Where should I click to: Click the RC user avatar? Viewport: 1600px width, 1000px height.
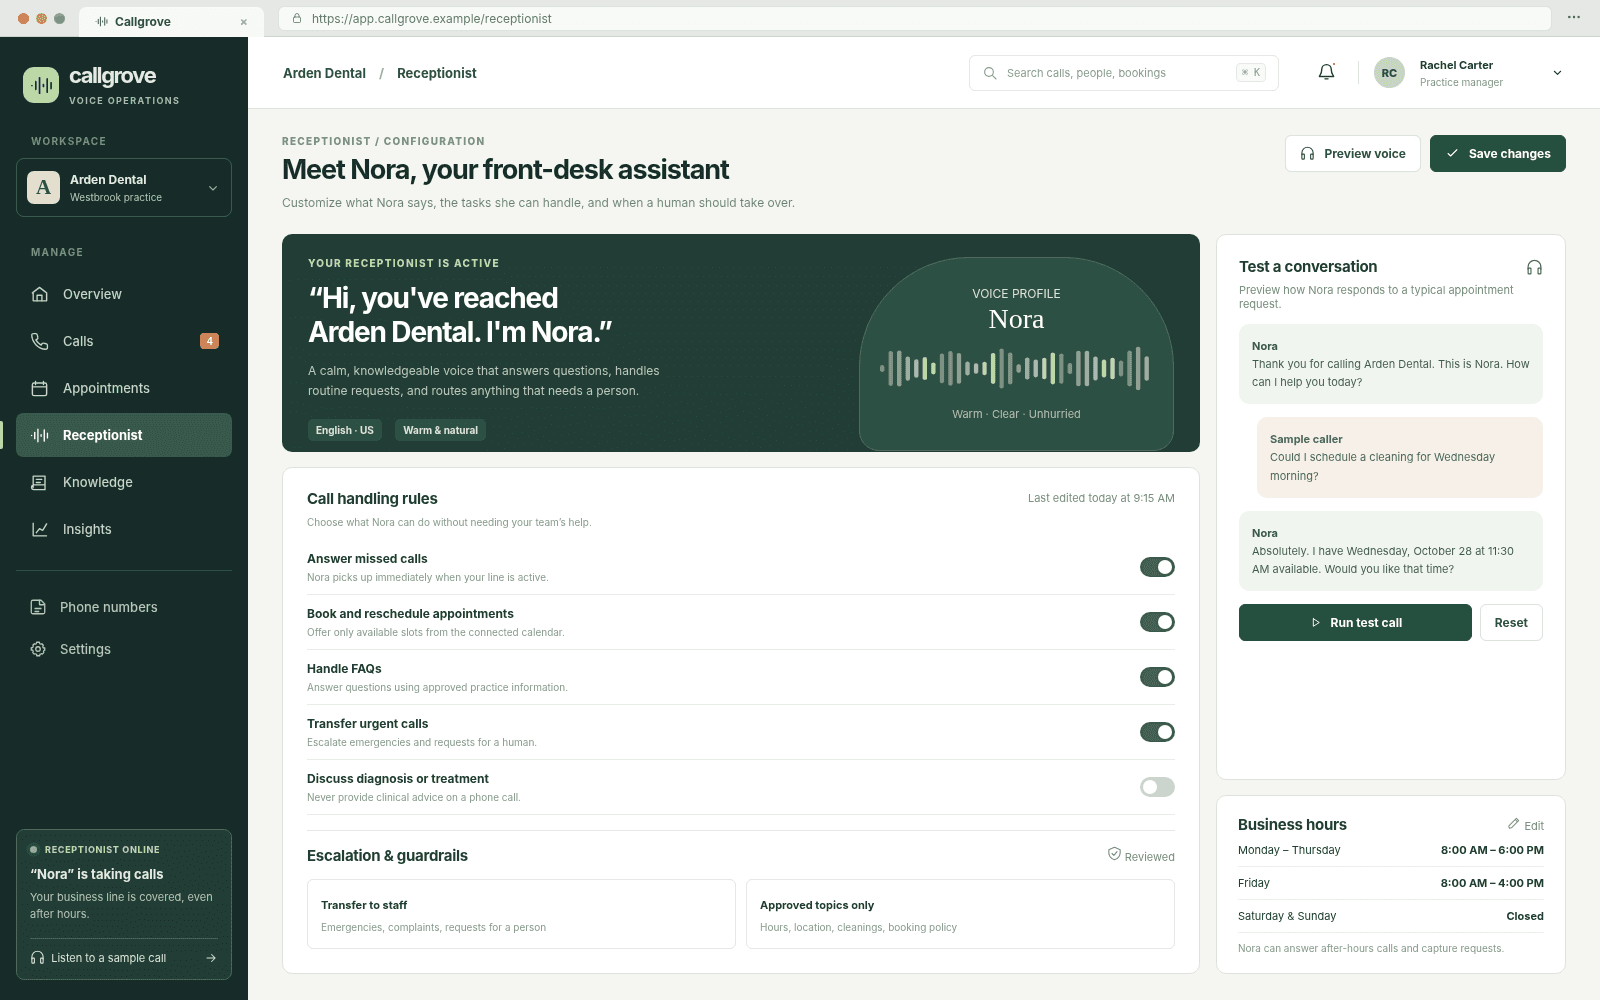pos(1389,73)
